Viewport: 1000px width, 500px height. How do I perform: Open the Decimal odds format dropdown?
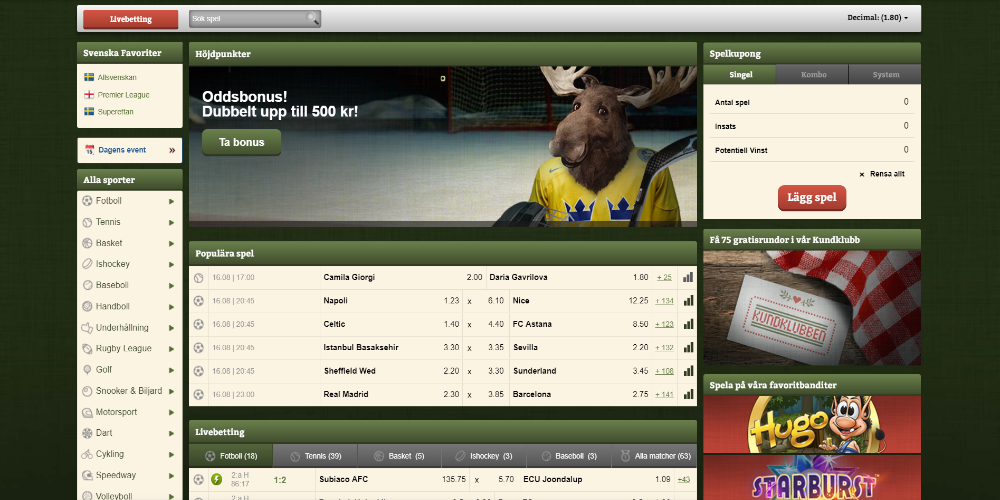coord(878,18)
